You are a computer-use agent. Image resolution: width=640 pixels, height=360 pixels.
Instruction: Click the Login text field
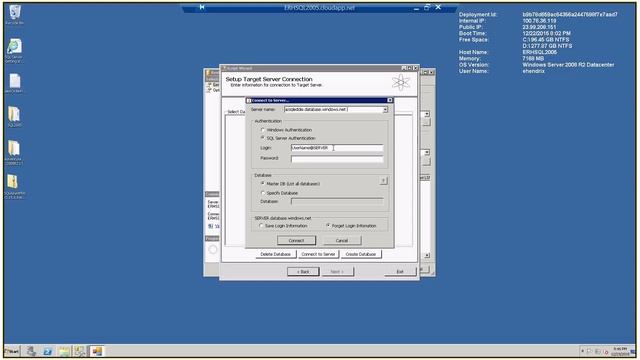coord(337,148)
